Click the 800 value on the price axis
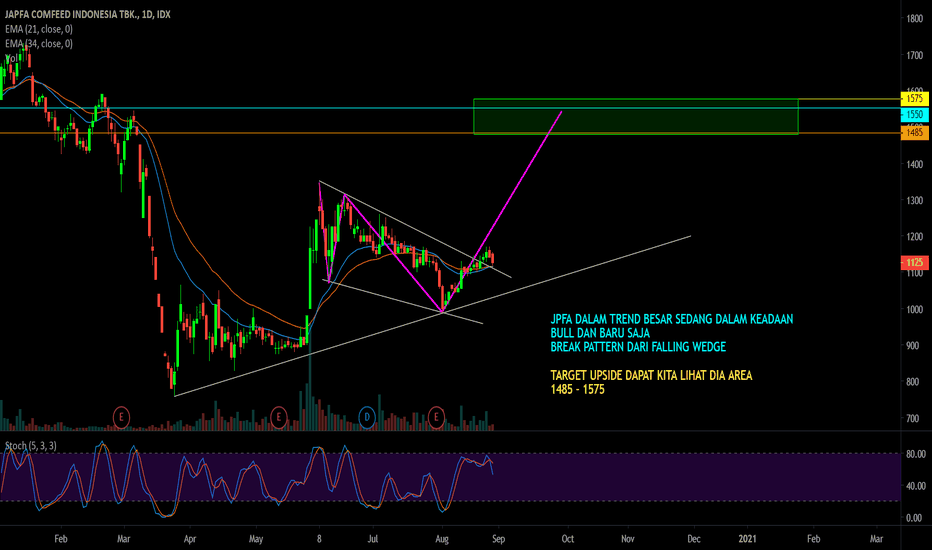 (912, 382)
